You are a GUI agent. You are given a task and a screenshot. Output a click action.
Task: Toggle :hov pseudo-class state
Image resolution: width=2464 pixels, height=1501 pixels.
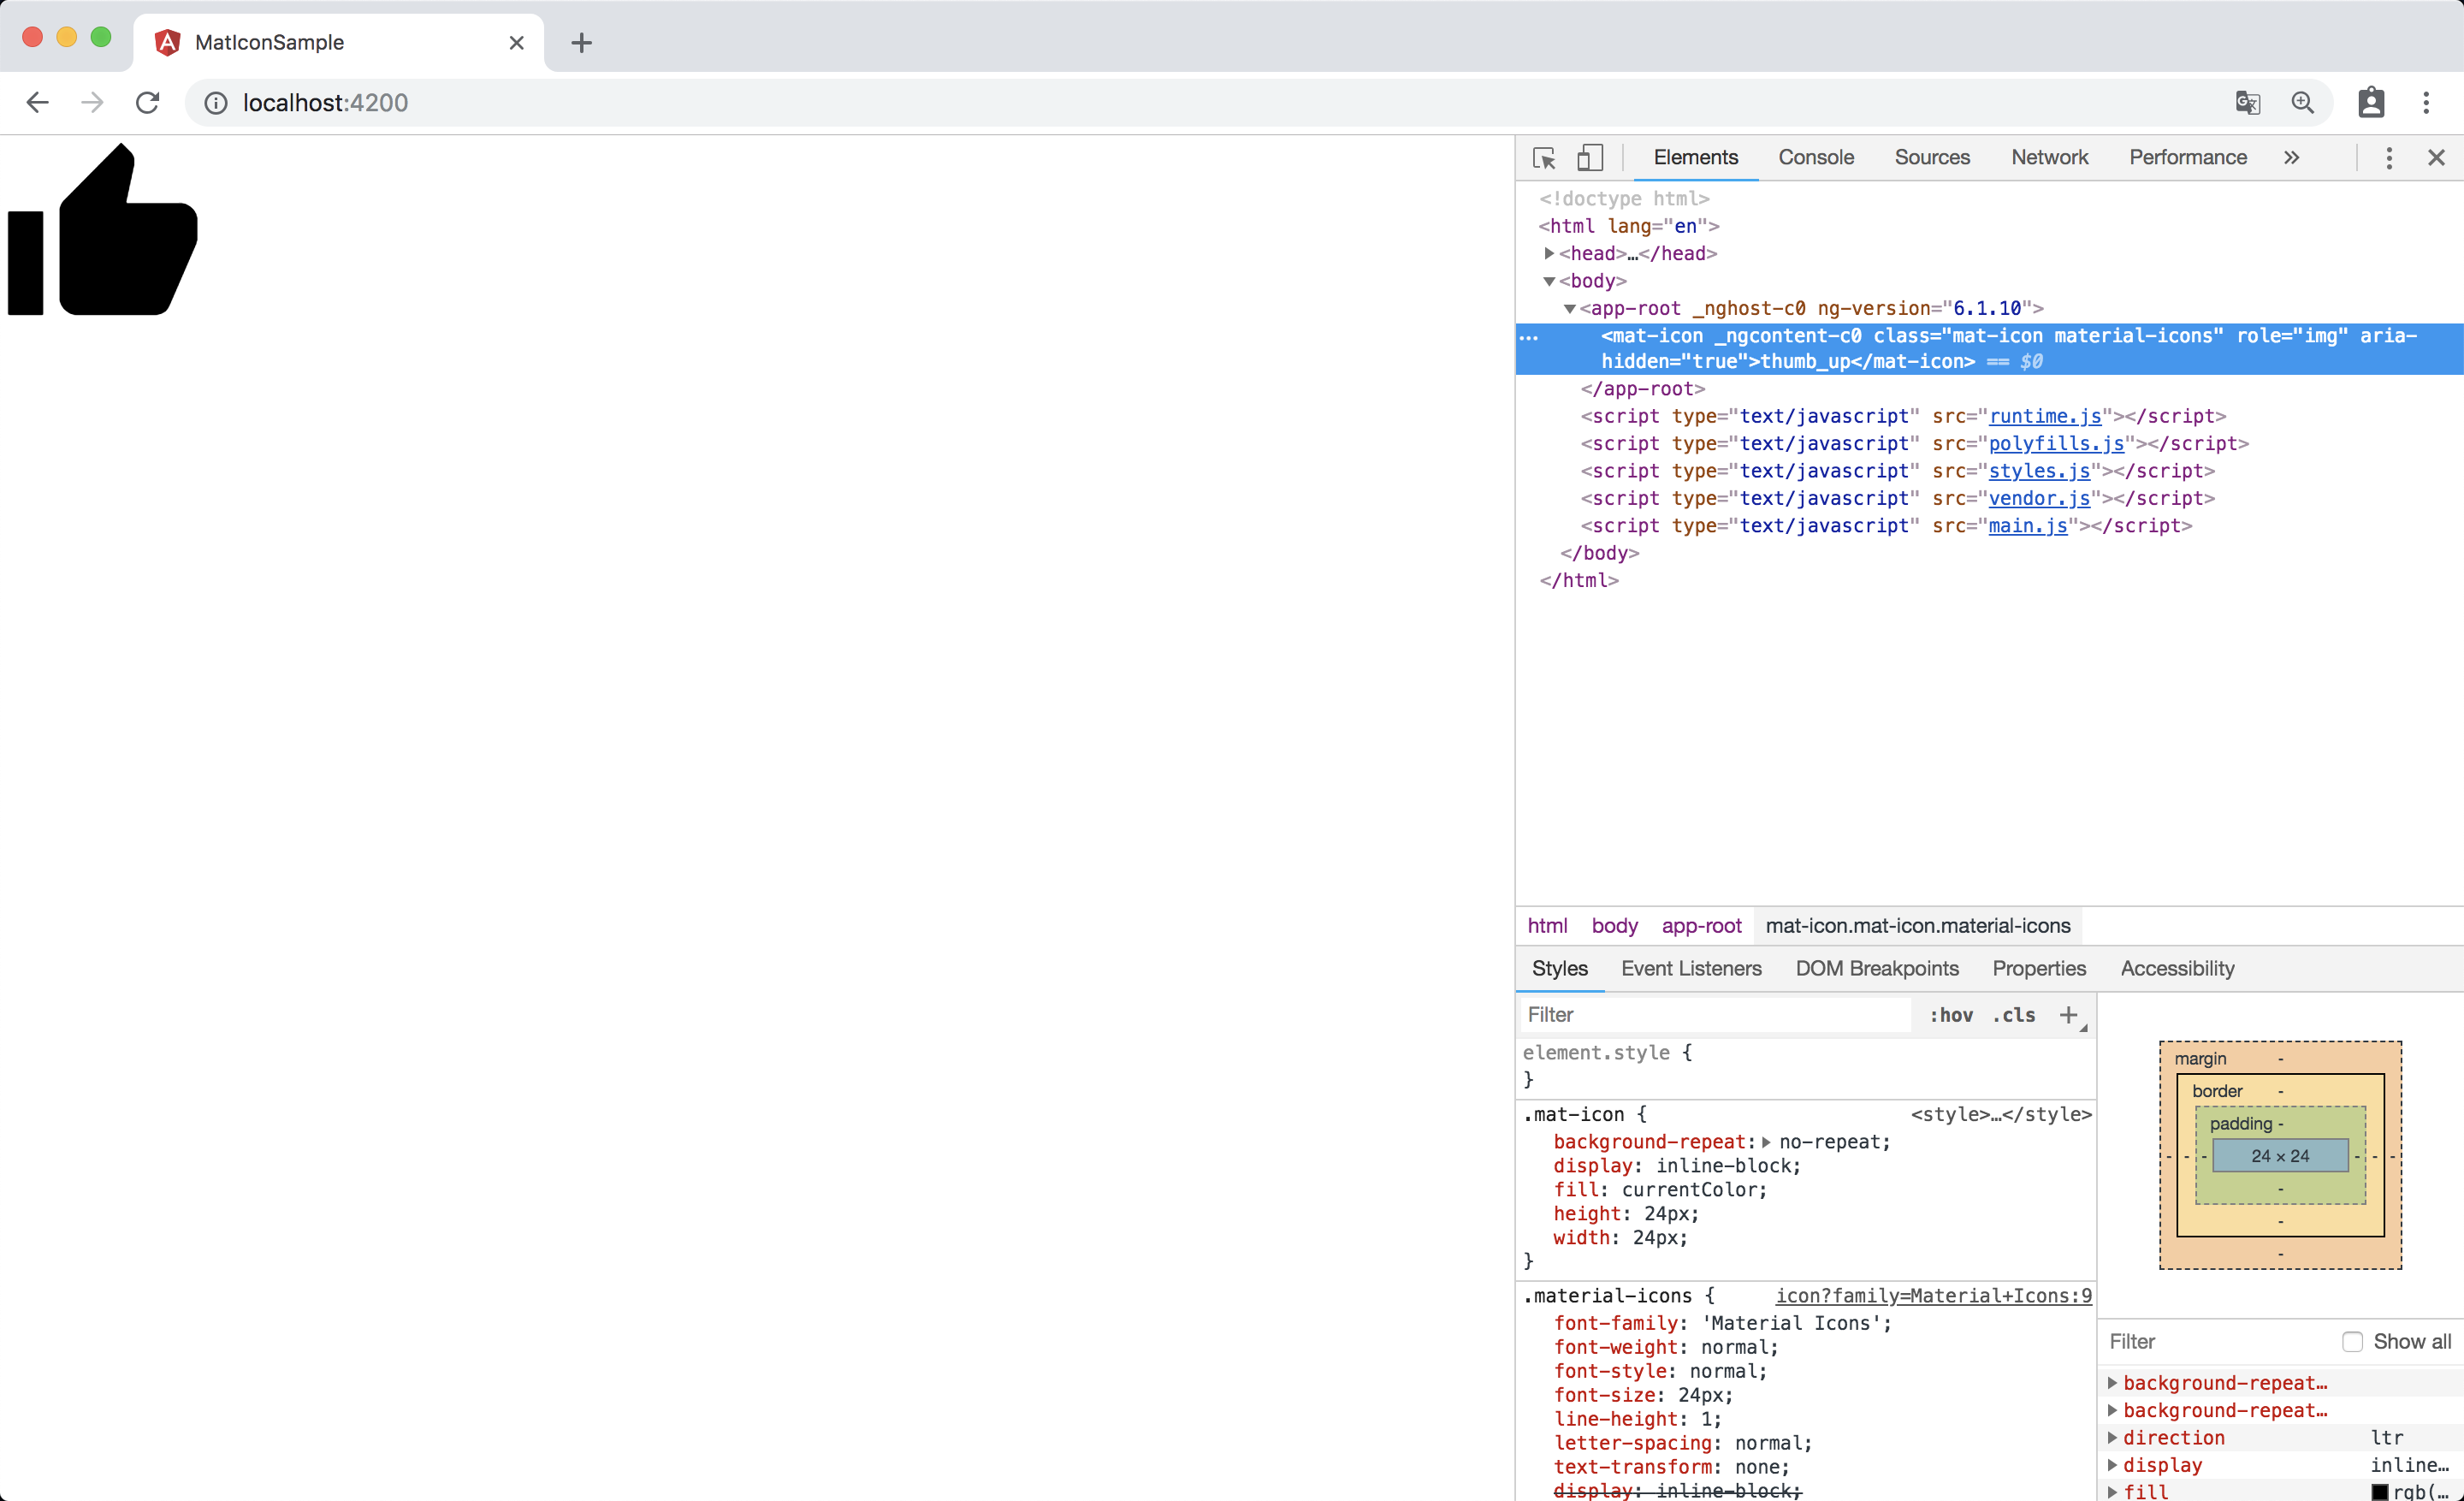point(1951,1014)
